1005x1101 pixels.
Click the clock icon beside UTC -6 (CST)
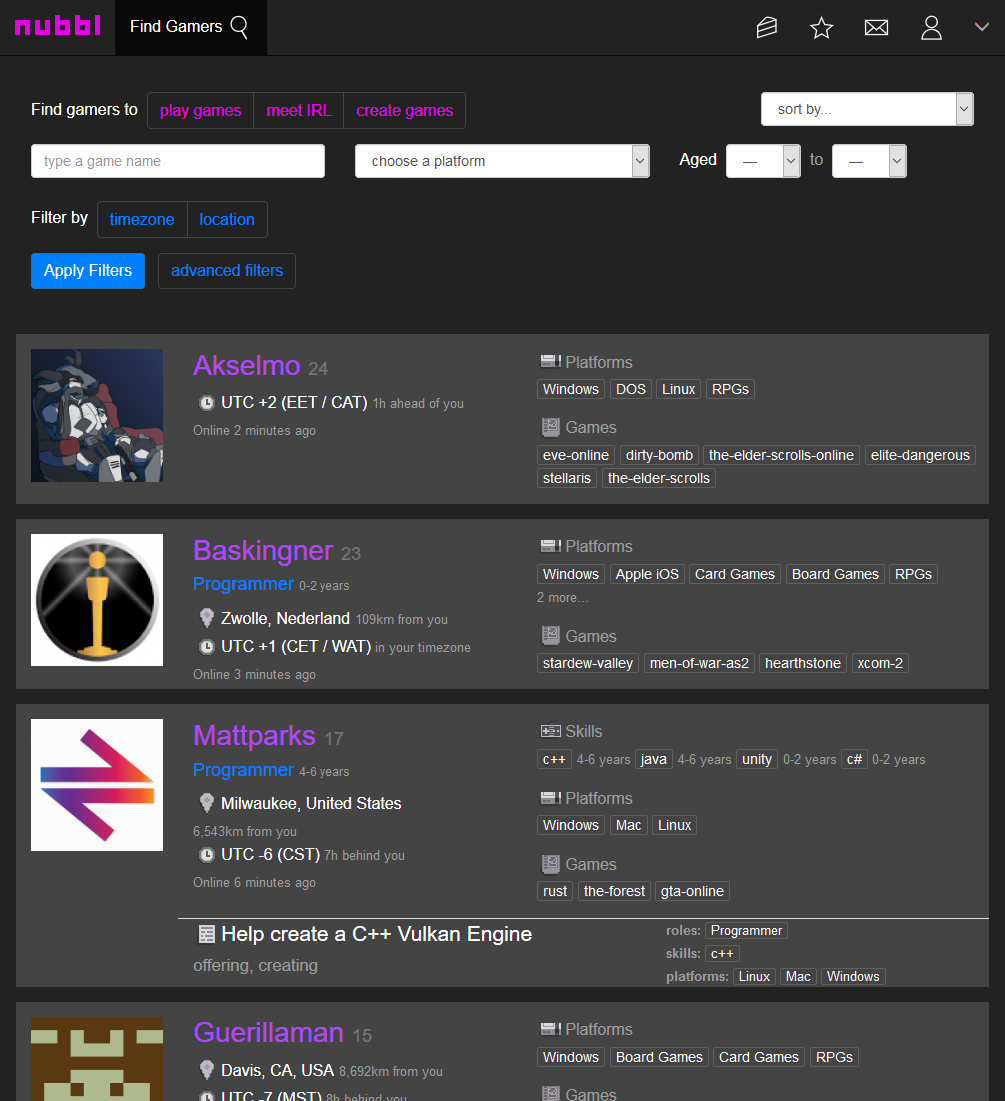[206, 855]
